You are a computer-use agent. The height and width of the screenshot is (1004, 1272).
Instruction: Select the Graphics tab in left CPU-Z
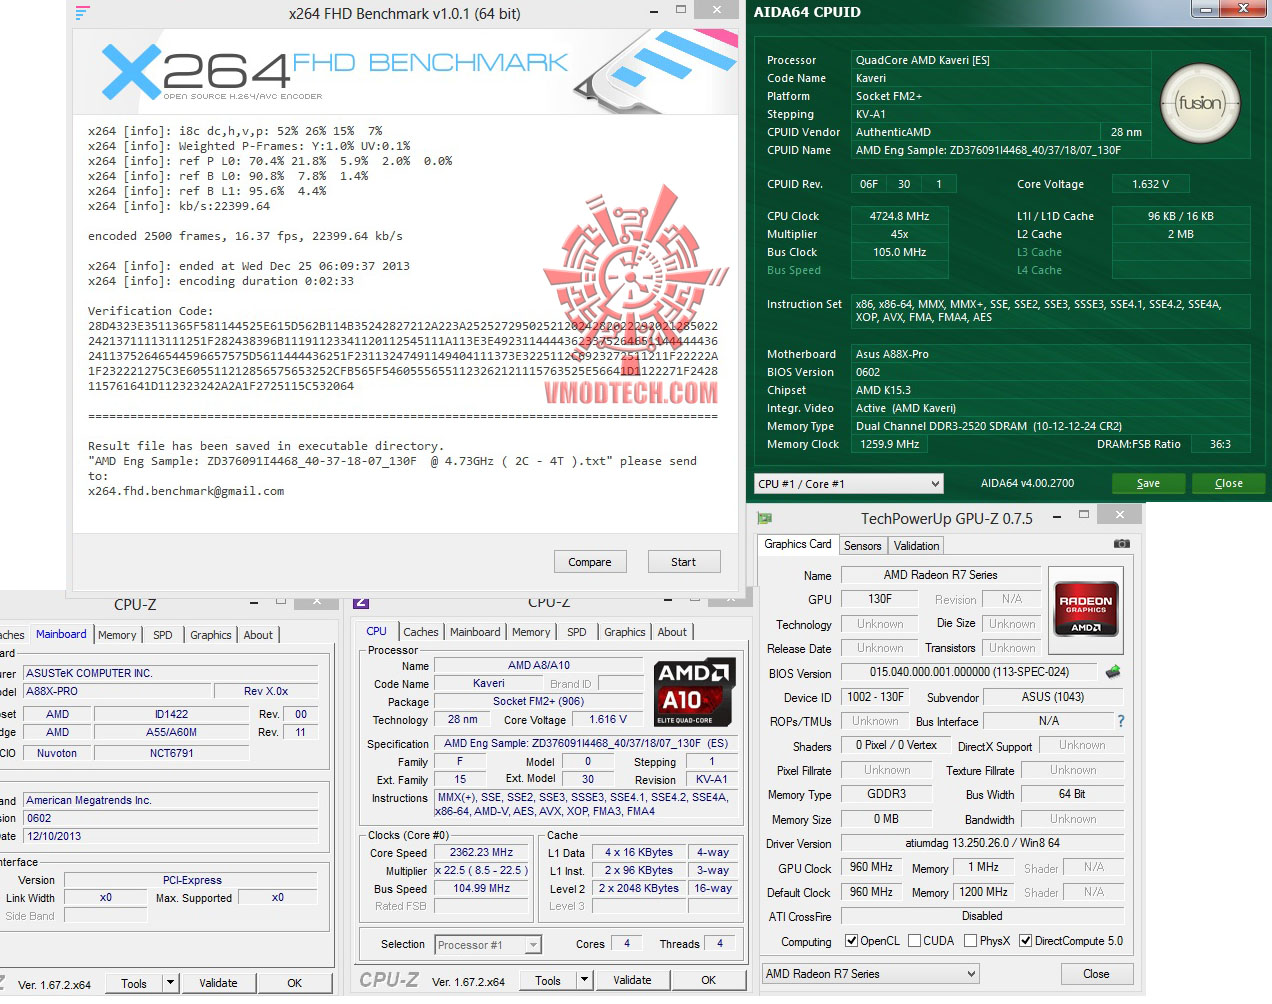click(211, 635)
